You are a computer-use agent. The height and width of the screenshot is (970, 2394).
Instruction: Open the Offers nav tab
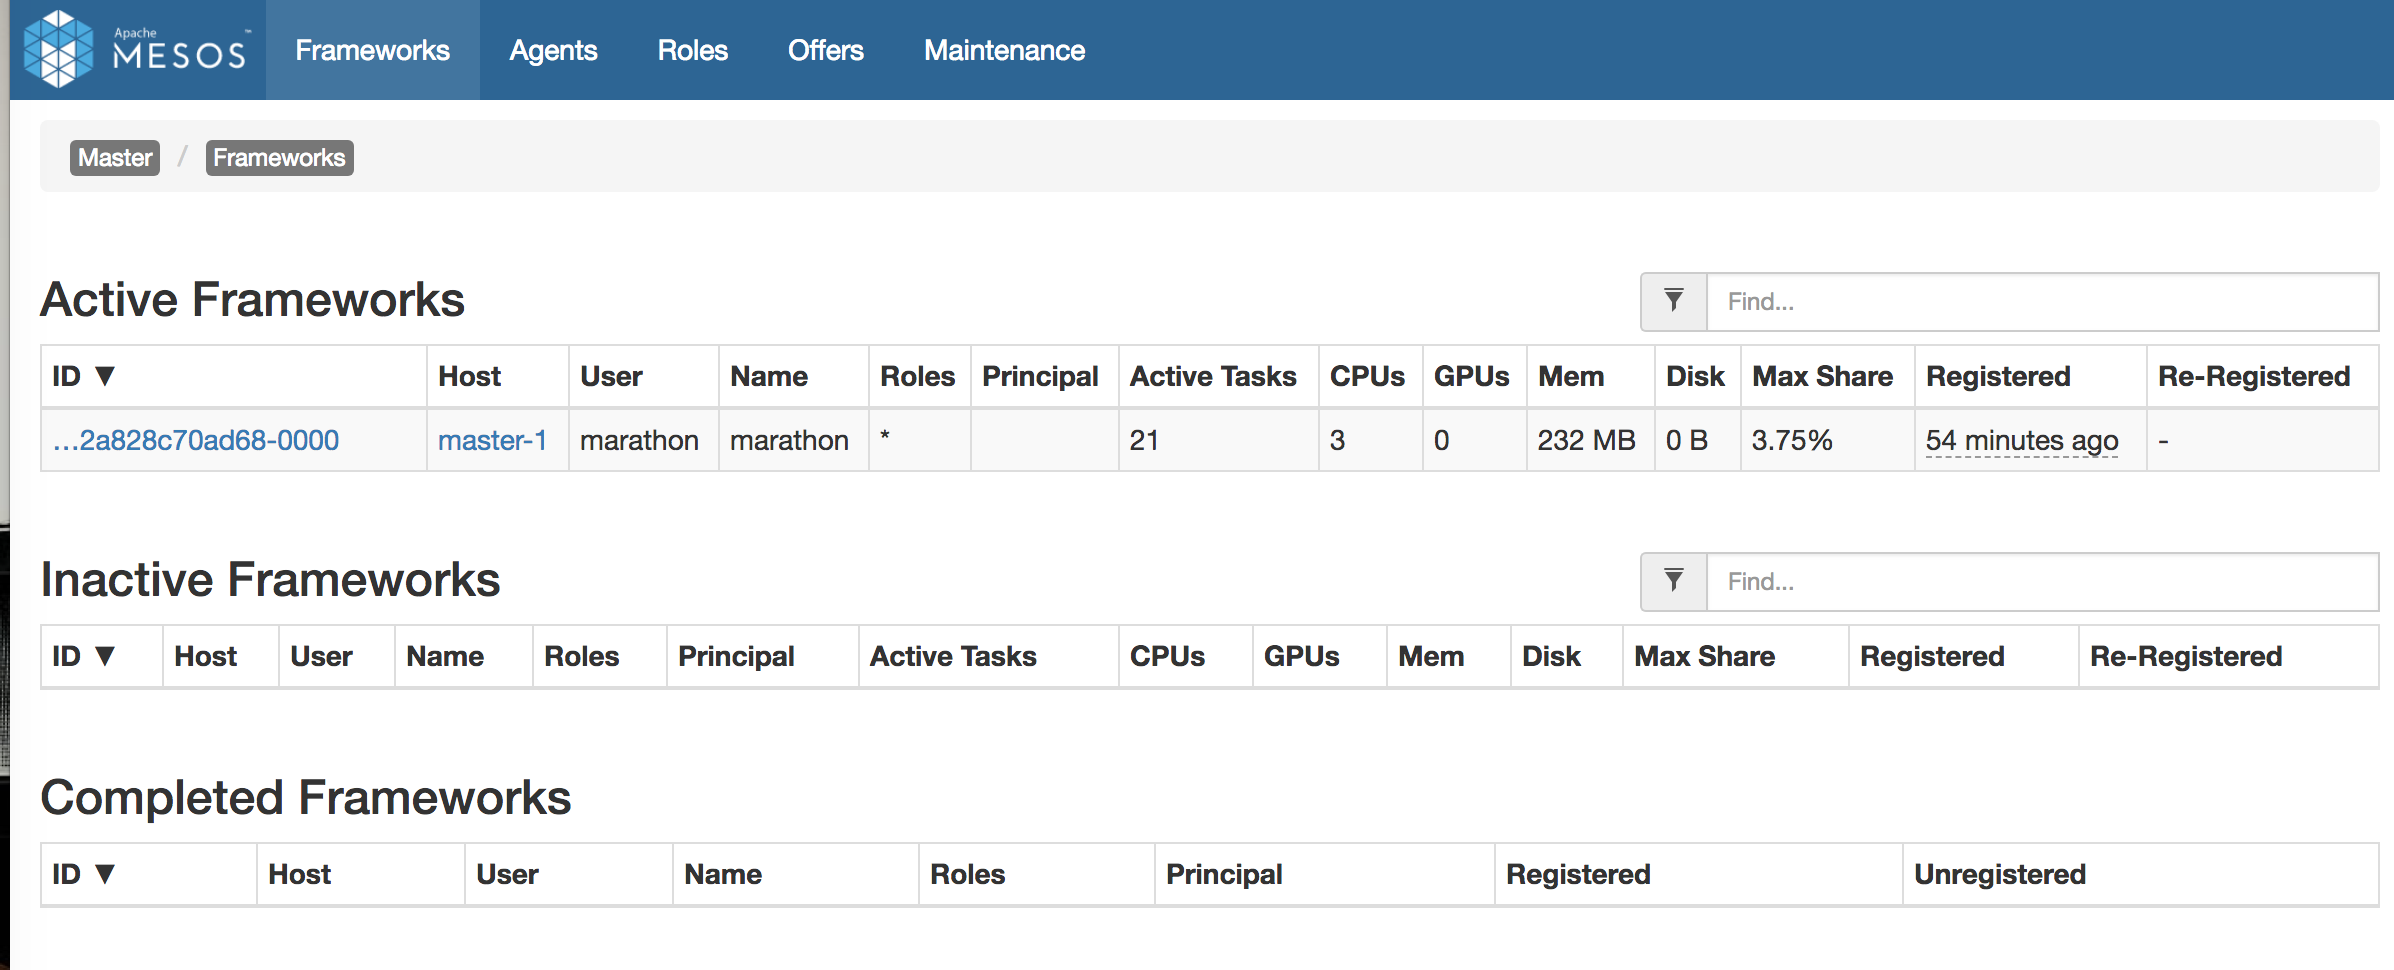(x=825, y=50)
